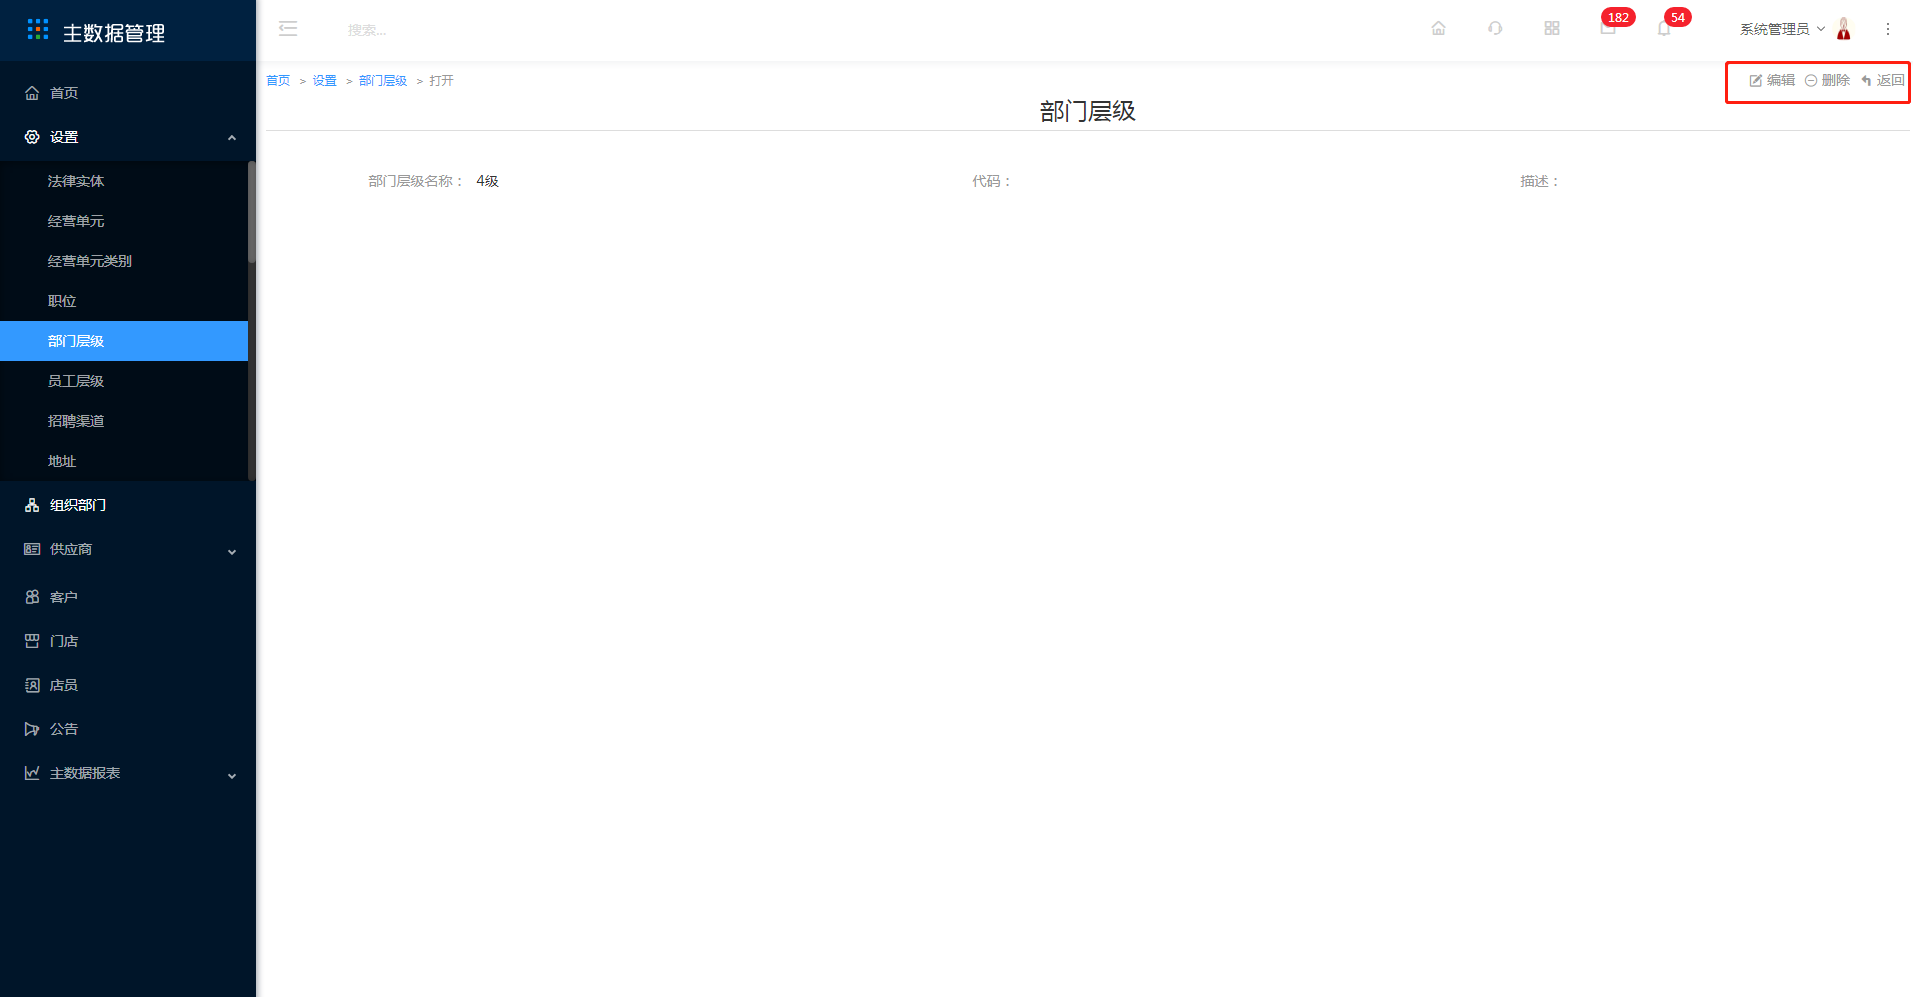
Task: Click the sidebar scrollbar
Action: pos(252,212)
